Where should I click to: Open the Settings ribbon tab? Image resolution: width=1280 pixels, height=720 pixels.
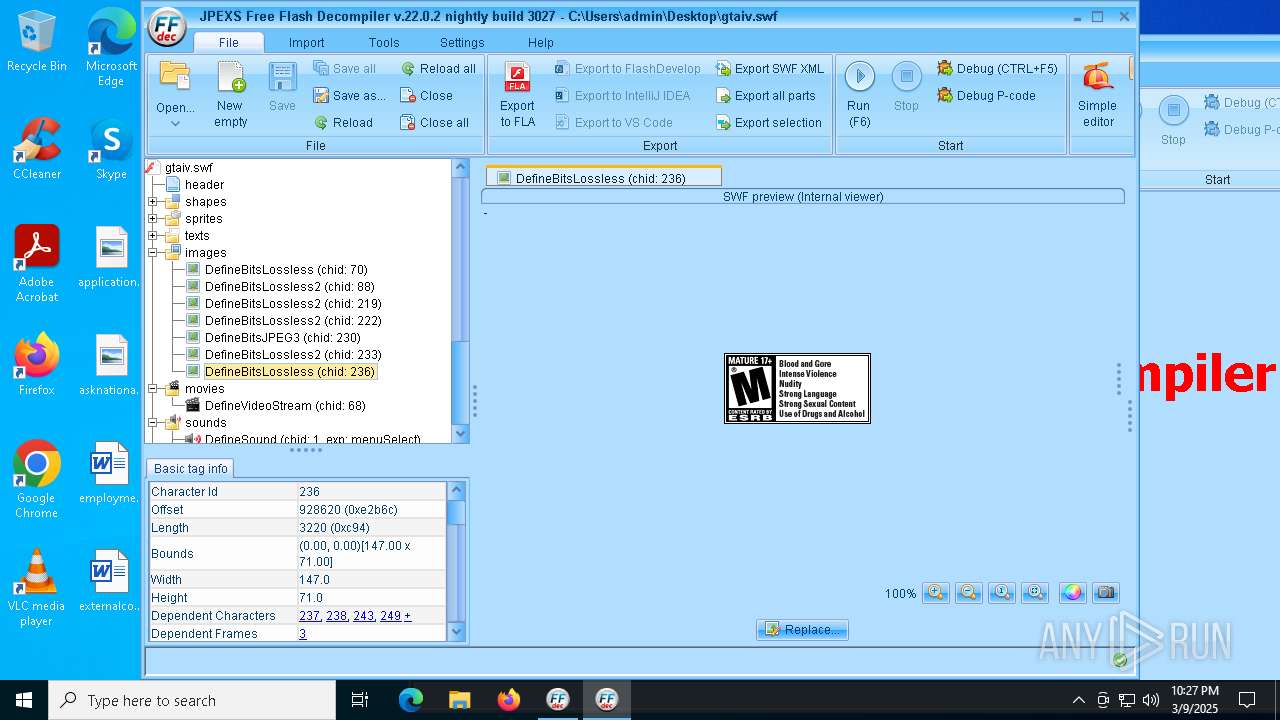coord(462,43)
